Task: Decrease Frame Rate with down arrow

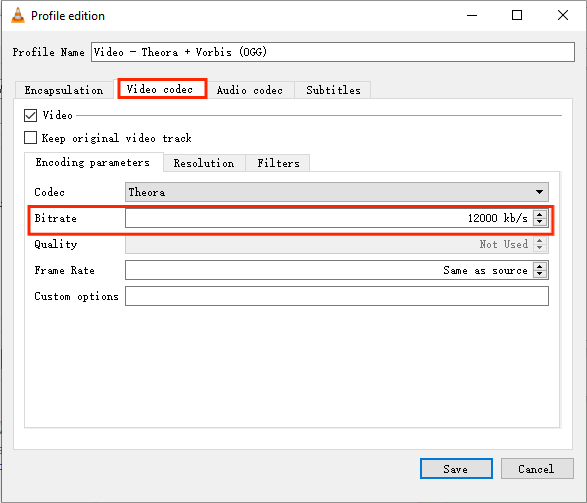Action: tap(539, 274)
